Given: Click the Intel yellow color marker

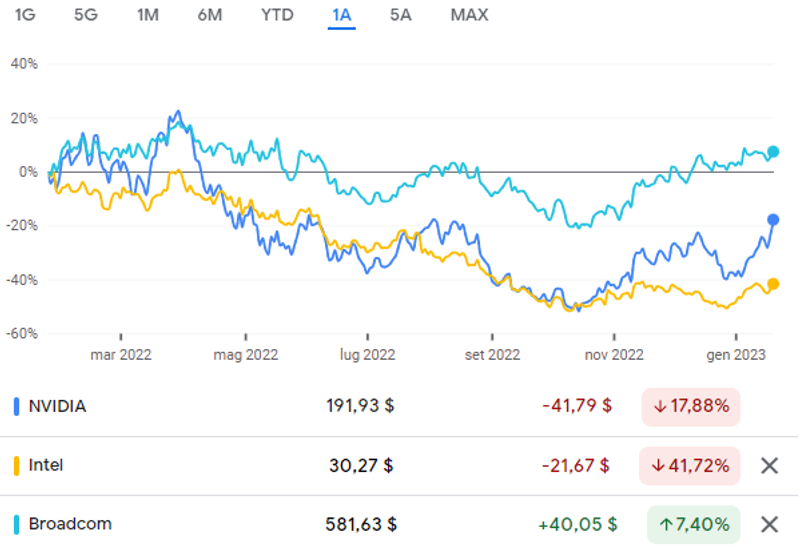Looking at the screenshot, I should pos(16,466).
